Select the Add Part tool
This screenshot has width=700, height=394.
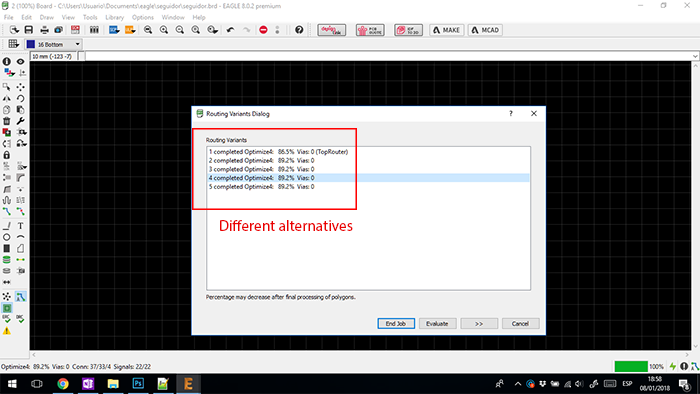7,132
